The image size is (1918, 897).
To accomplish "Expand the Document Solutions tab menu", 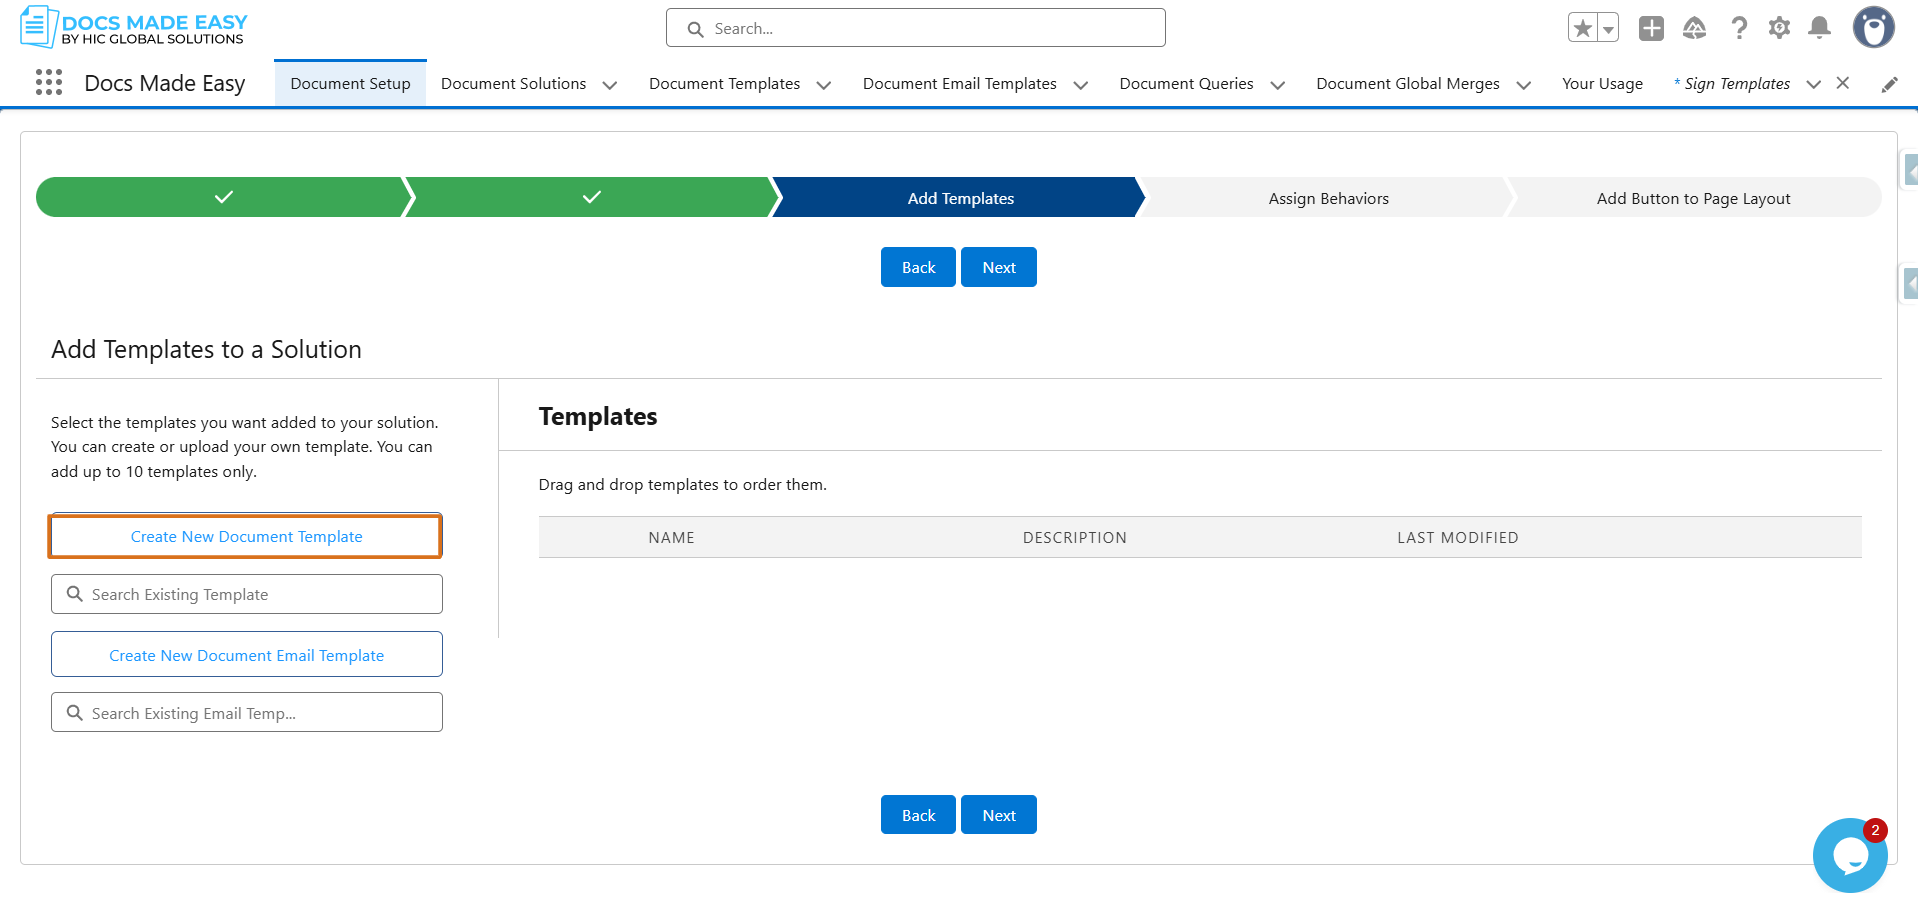I will (609, 85).
